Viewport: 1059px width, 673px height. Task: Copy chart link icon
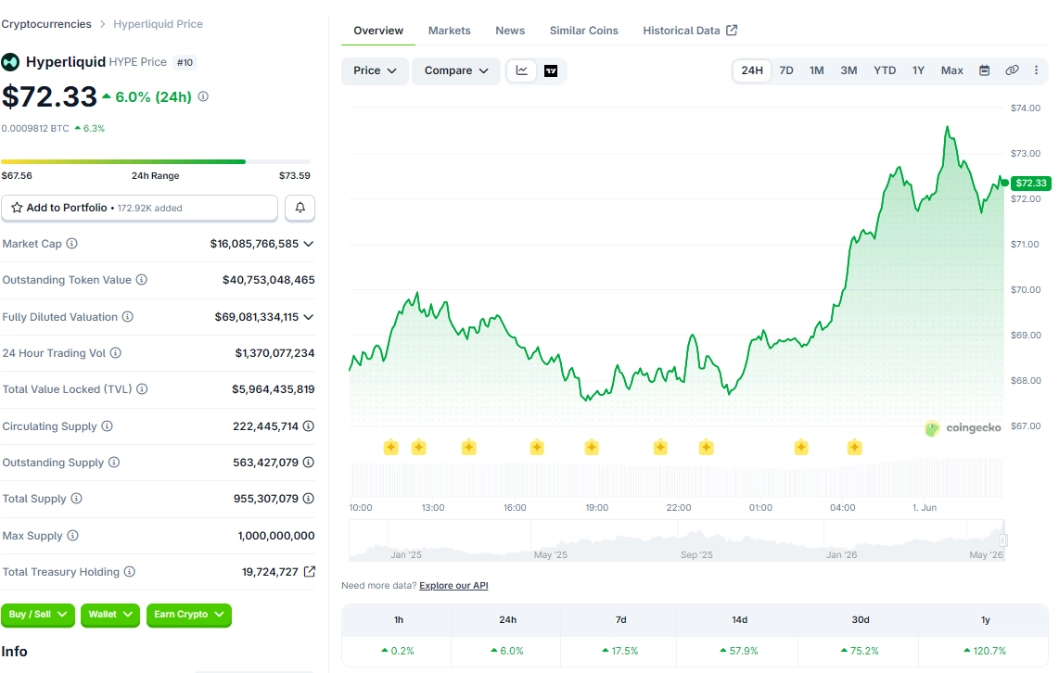pyautogui.click(x=1012, y=70)
